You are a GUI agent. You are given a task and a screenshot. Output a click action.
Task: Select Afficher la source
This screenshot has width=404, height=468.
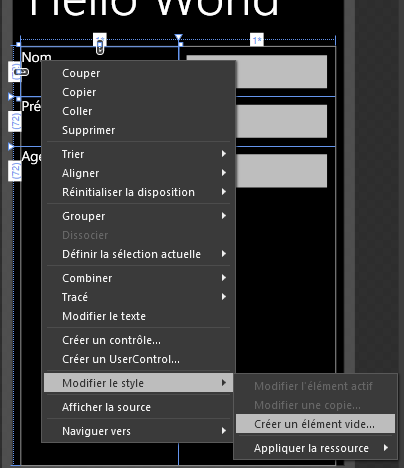138,407
